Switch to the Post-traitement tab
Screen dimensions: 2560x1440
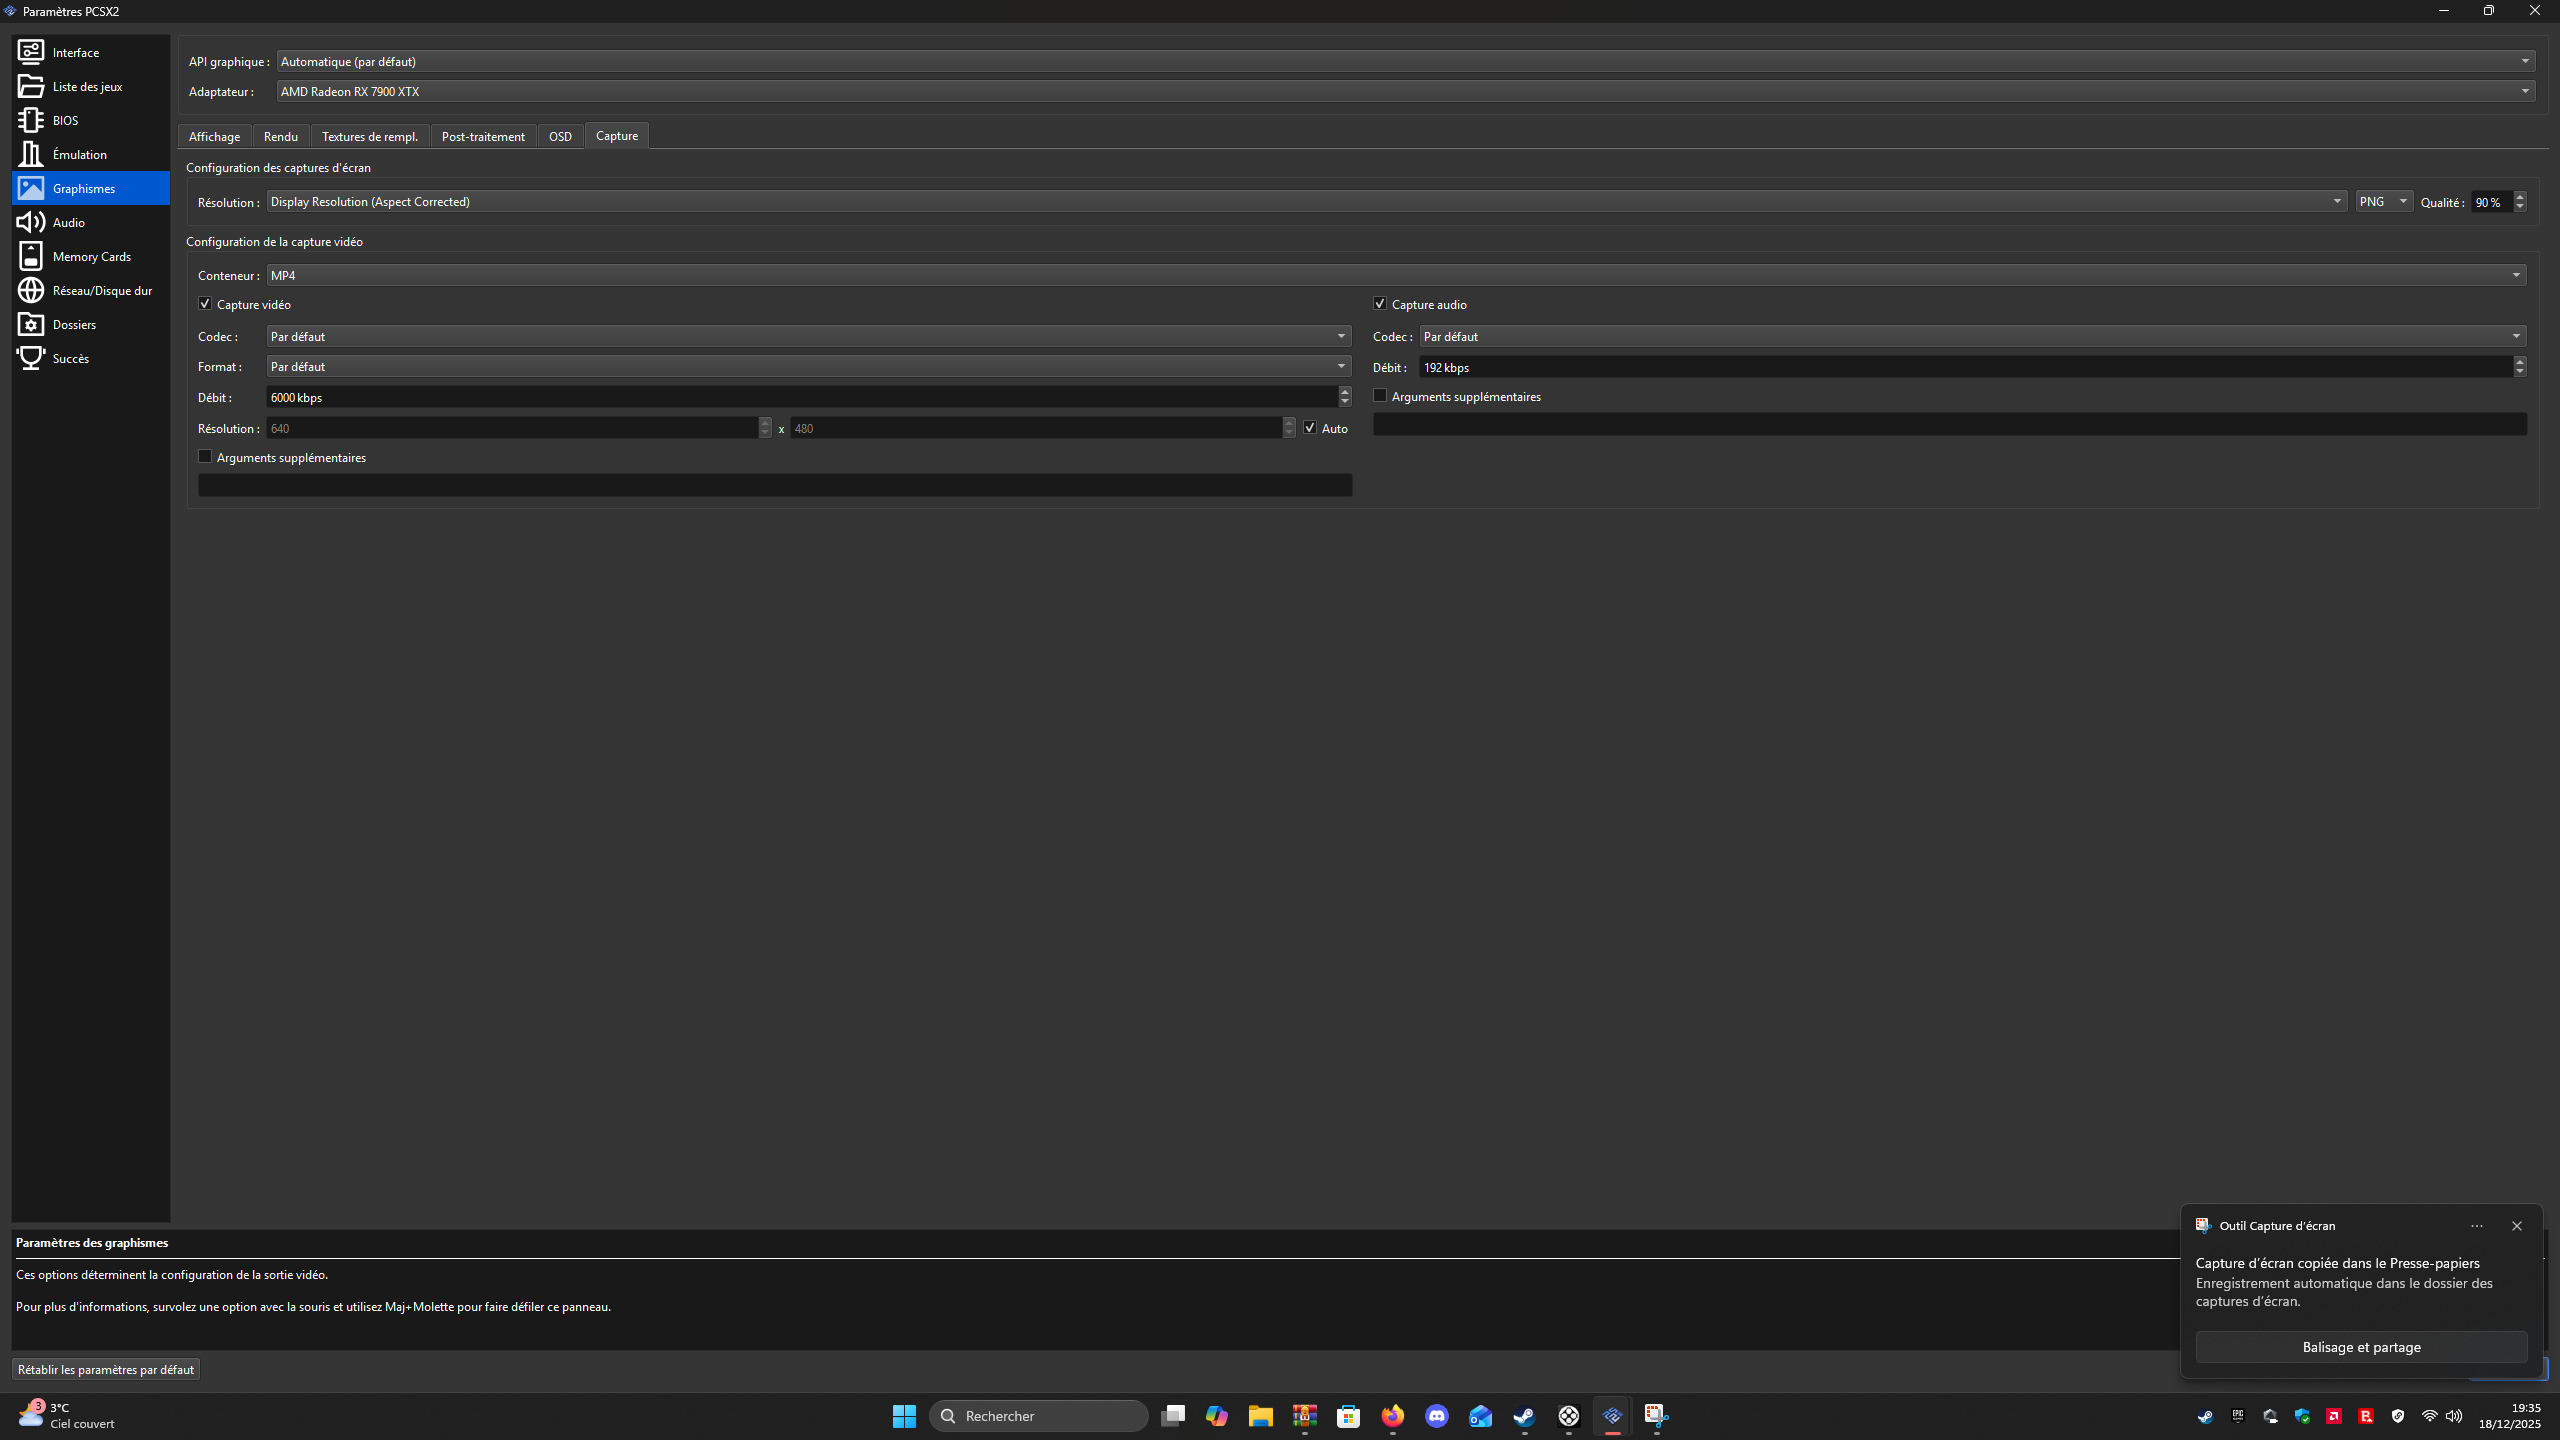(483, 136)
